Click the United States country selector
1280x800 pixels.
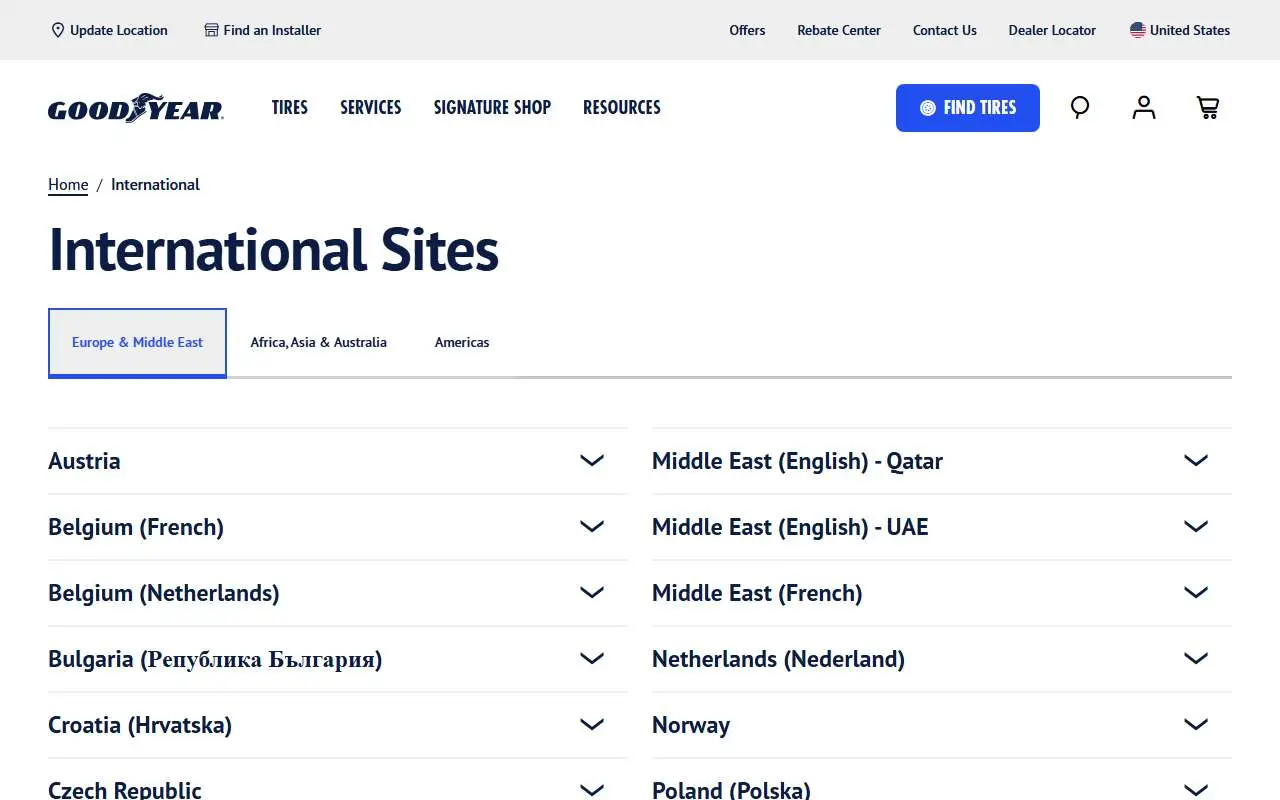(x=1180, y=30)
